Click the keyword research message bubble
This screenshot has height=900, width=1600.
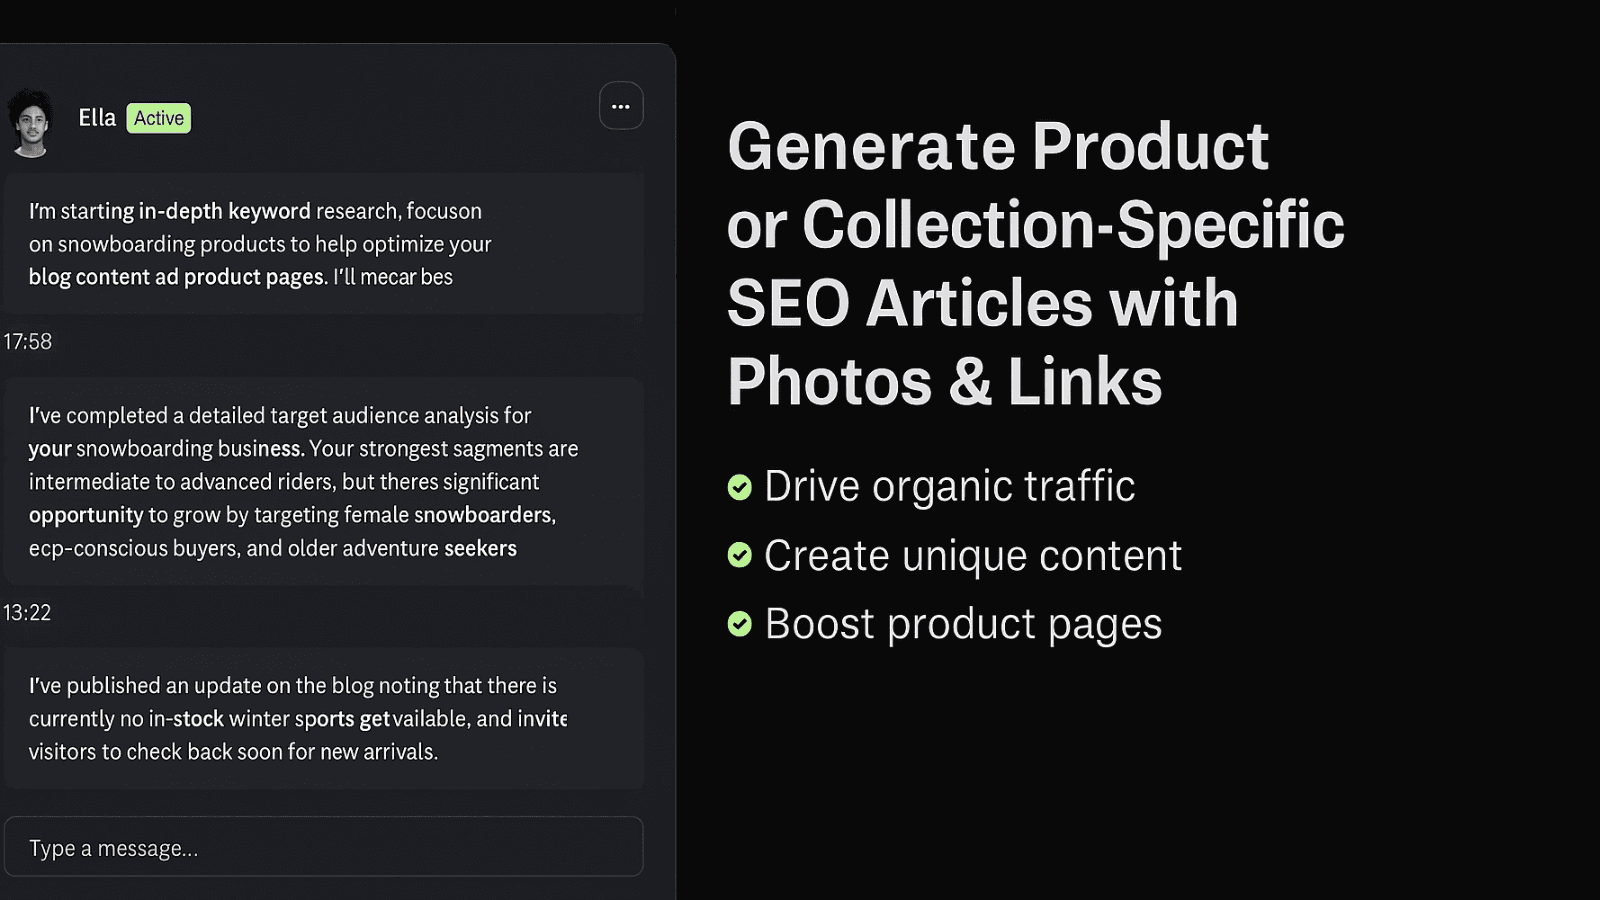pyautogui.click(x=324, y=244)
